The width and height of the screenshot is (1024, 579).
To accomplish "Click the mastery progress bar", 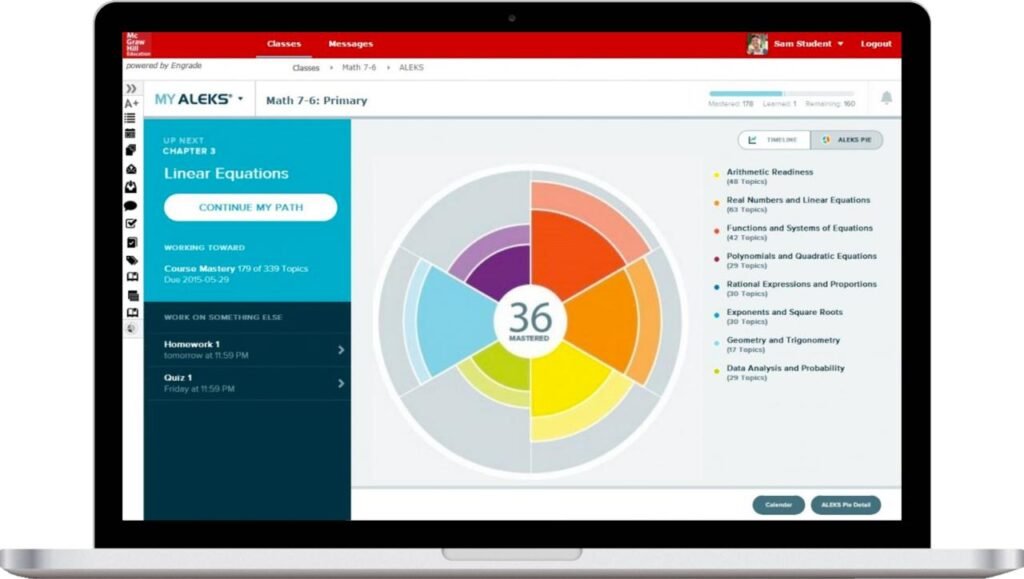I will 782,93.
